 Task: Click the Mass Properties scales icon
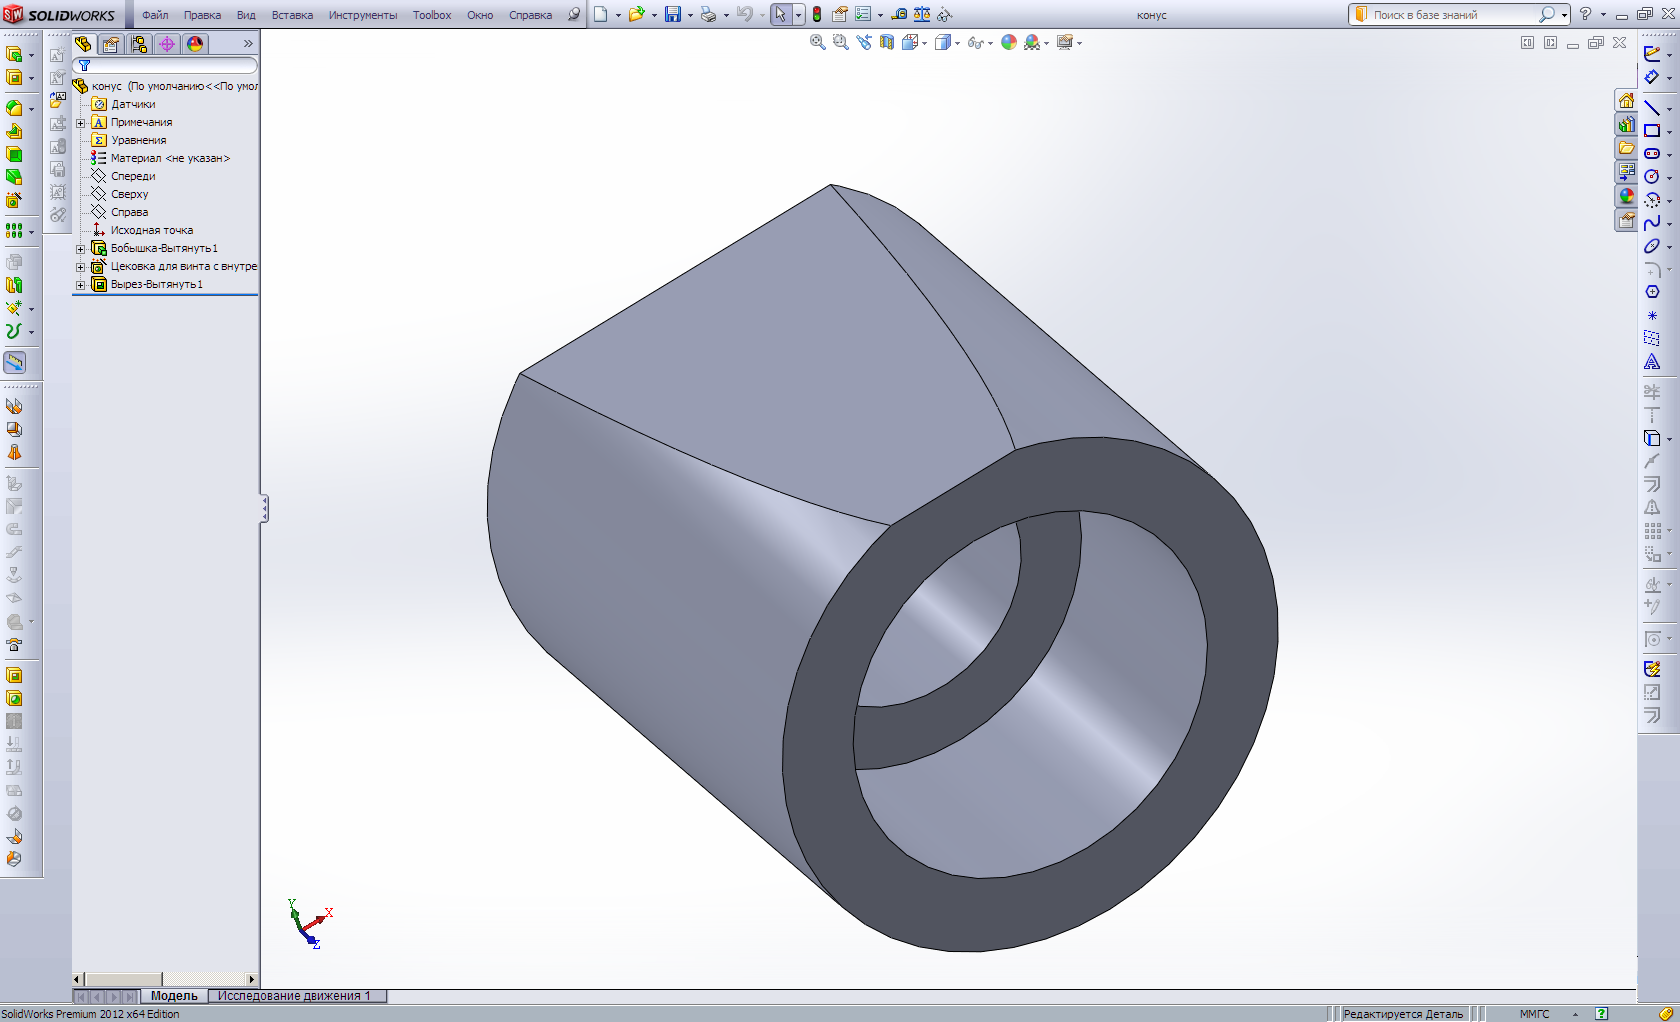922,15
